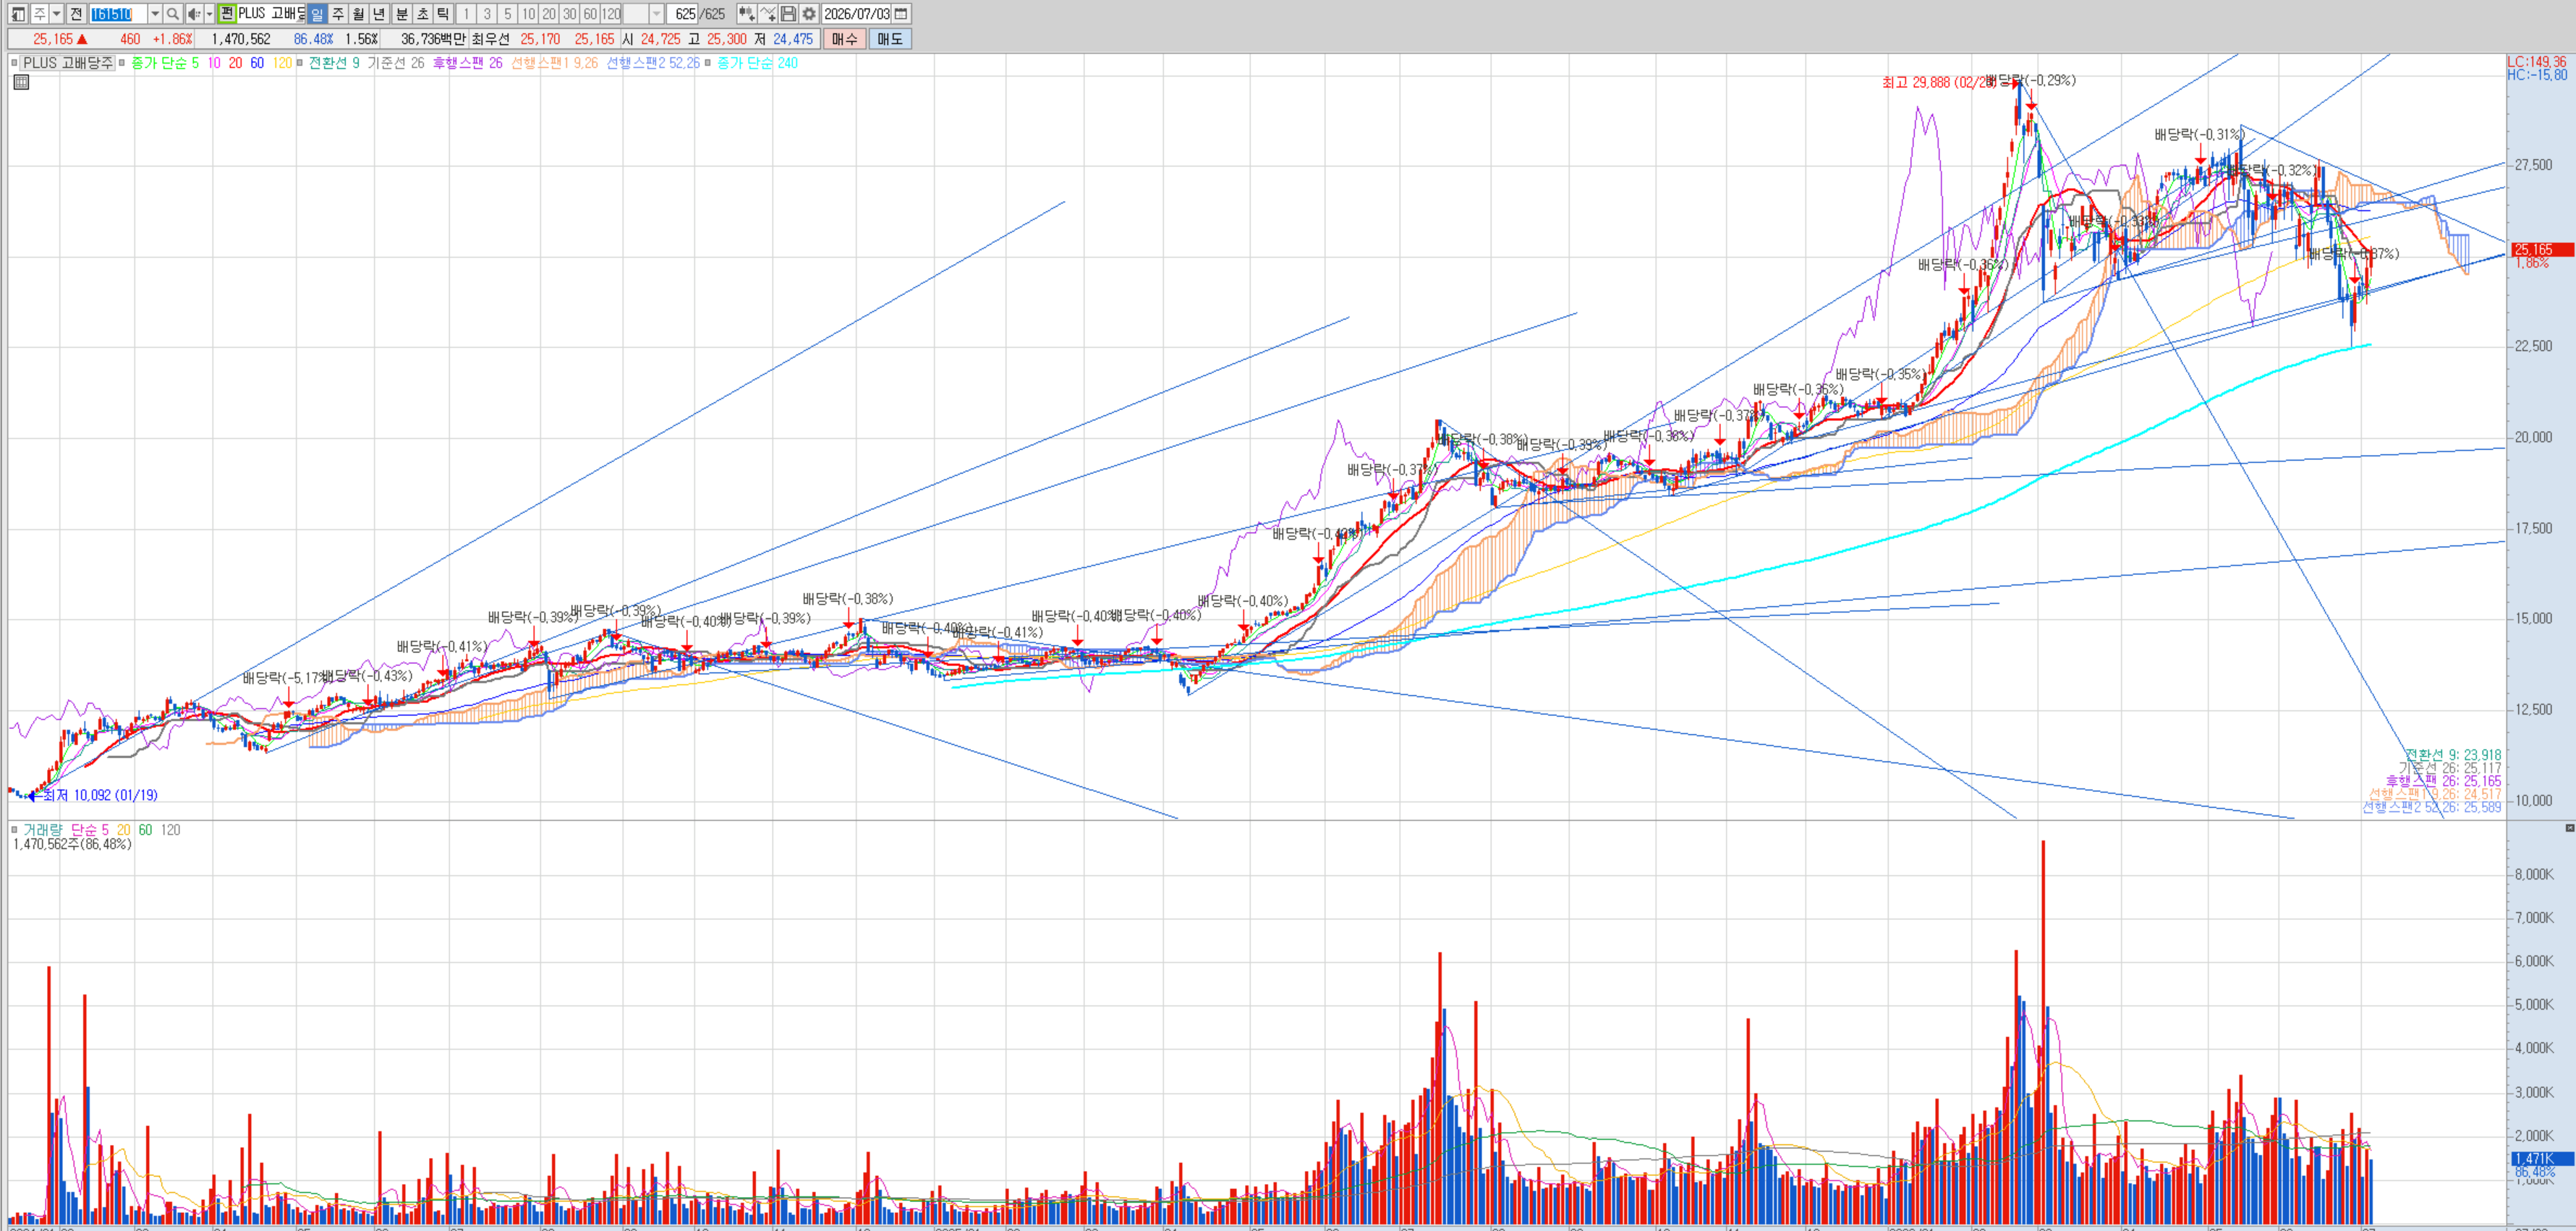
Task: Click the 선행스팬1 9,26 legend label
Action: pos(555,63)
